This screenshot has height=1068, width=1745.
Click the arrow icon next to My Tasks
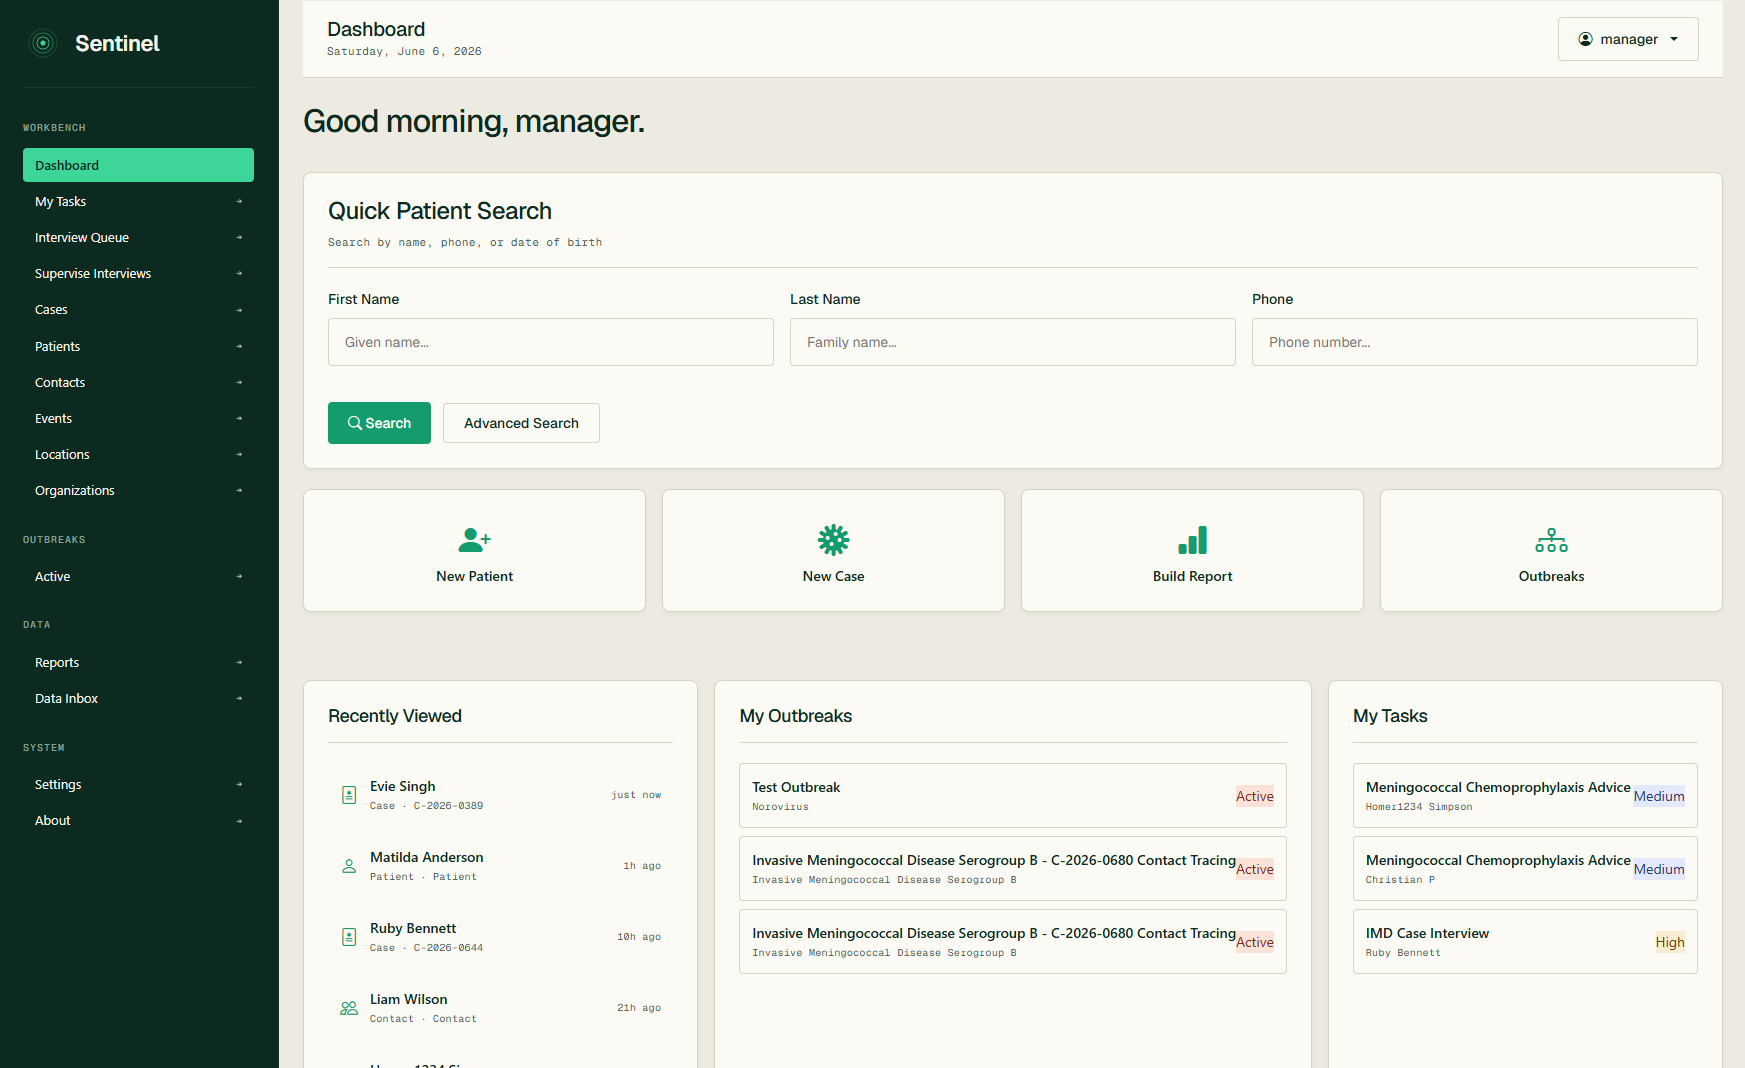tap(239, 201)
